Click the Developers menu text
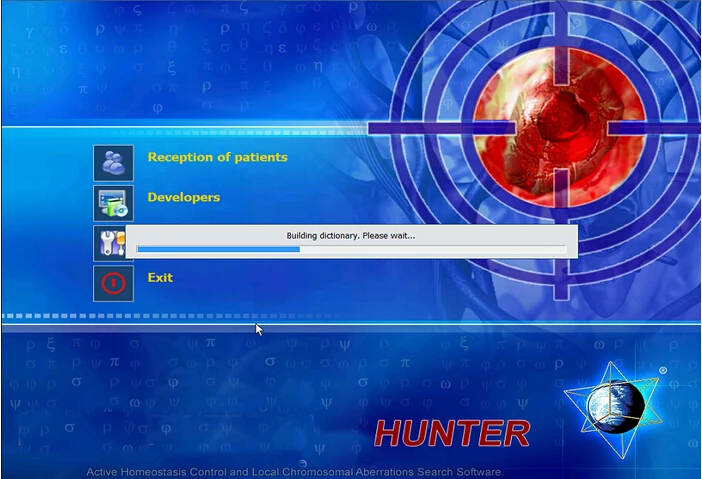702x479 pixels. tap(184, 197)
